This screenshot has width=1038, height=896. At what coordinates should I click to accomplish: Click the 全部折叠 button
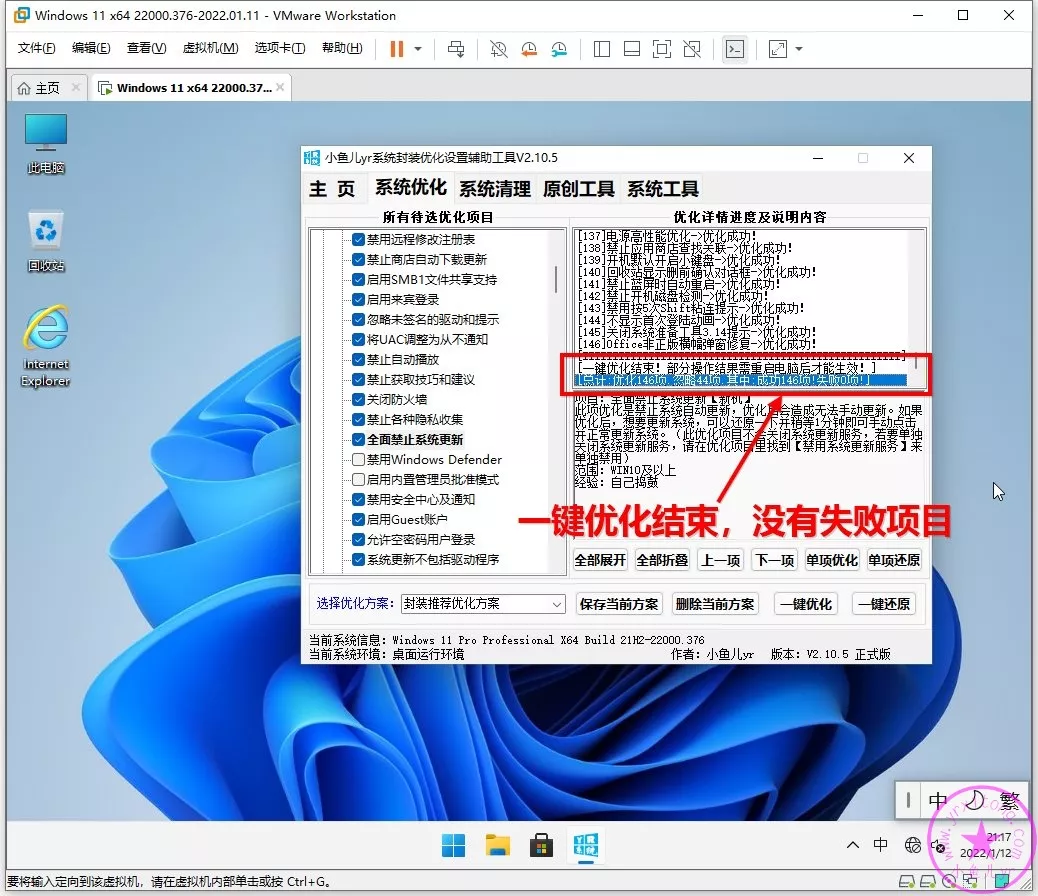[661, 560]
